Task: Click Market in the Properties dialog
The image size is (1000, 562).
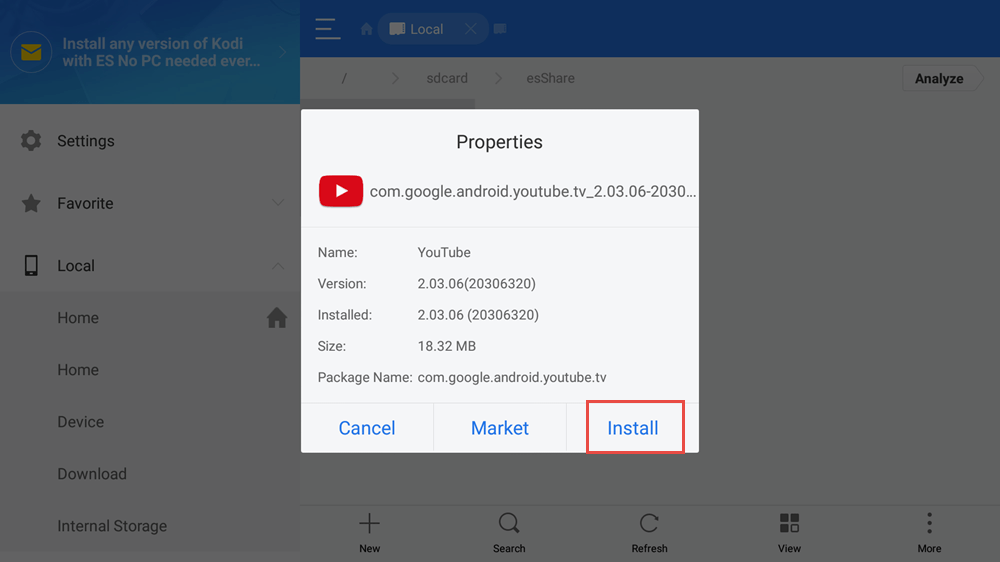Action: click(500, 427)
